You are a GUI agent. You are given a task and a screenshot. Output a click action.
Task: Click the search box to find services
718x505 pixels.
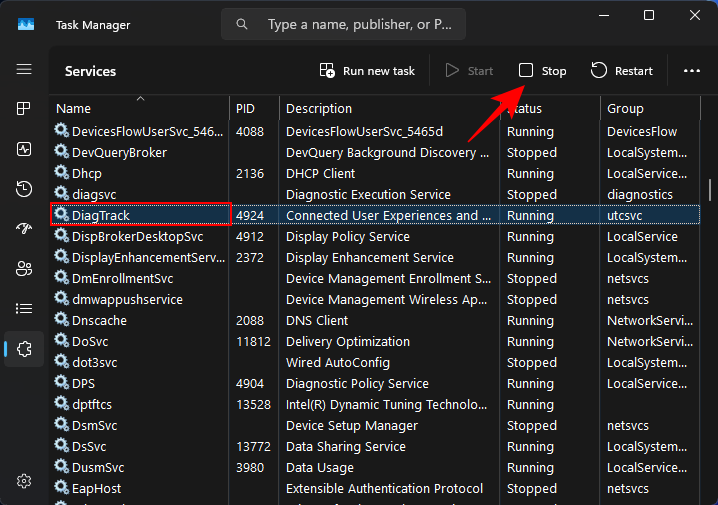pos(343,24)
